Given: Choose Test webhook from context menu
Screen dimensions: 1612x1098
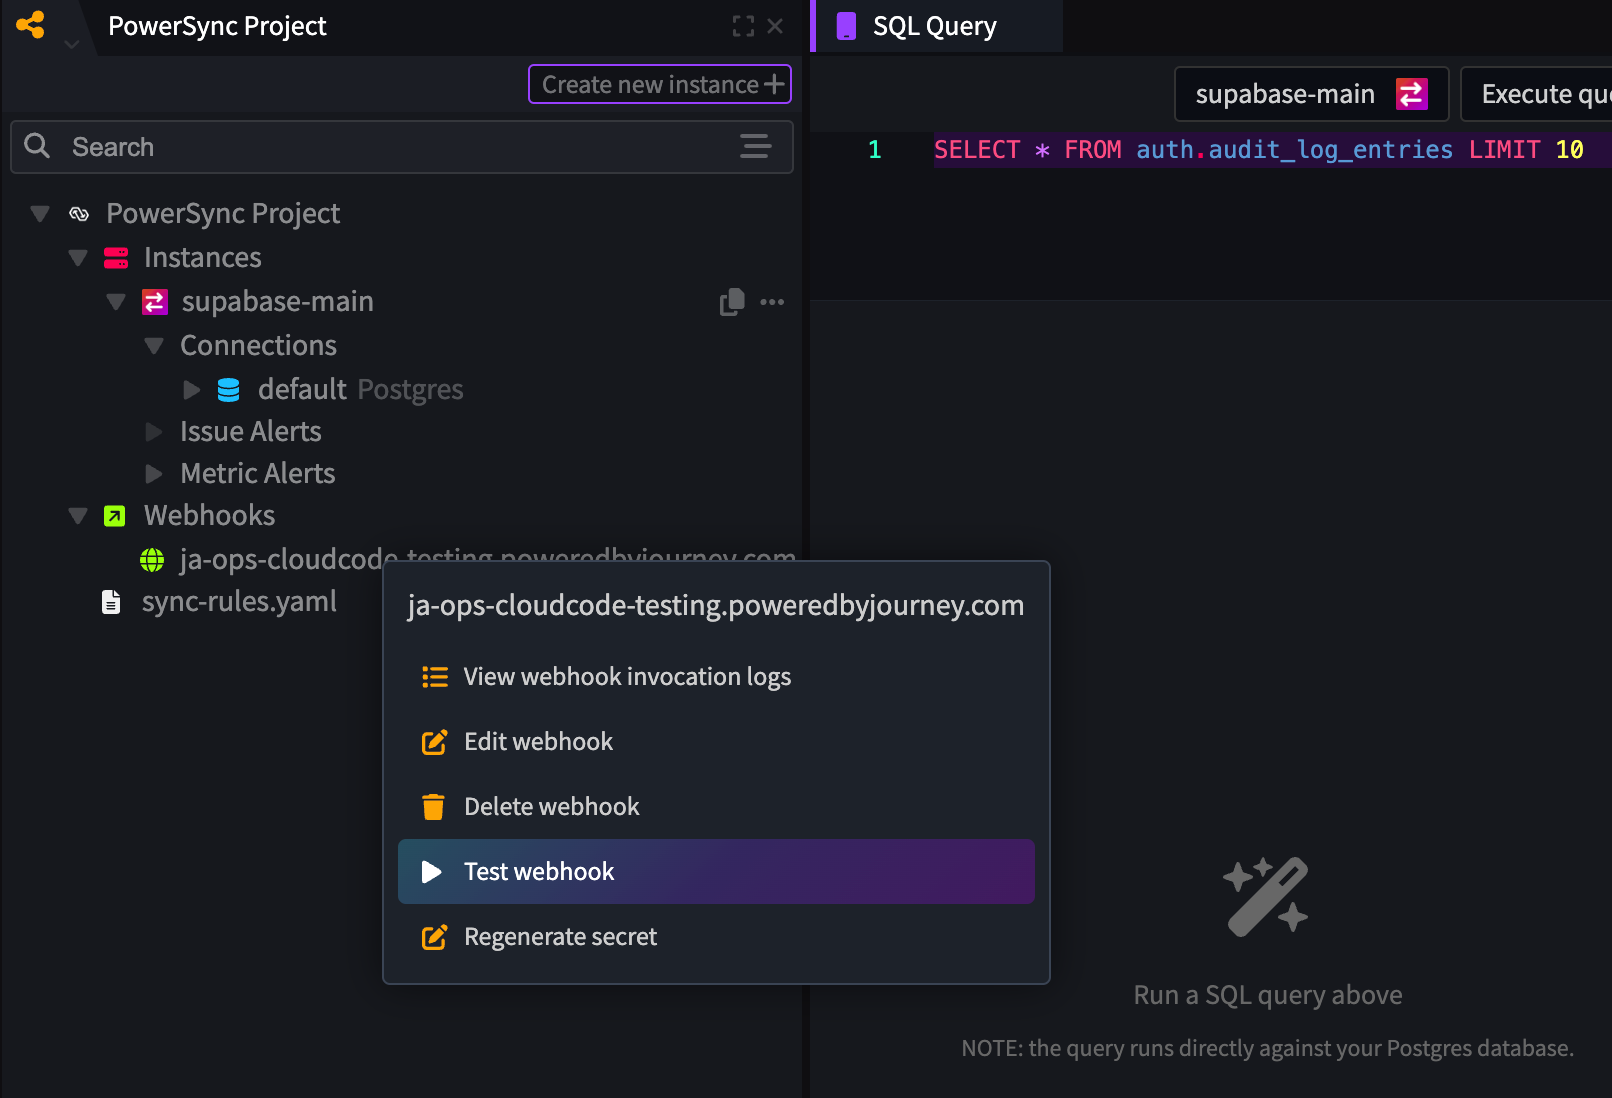Looking at the screenshot, I should 716,872.
